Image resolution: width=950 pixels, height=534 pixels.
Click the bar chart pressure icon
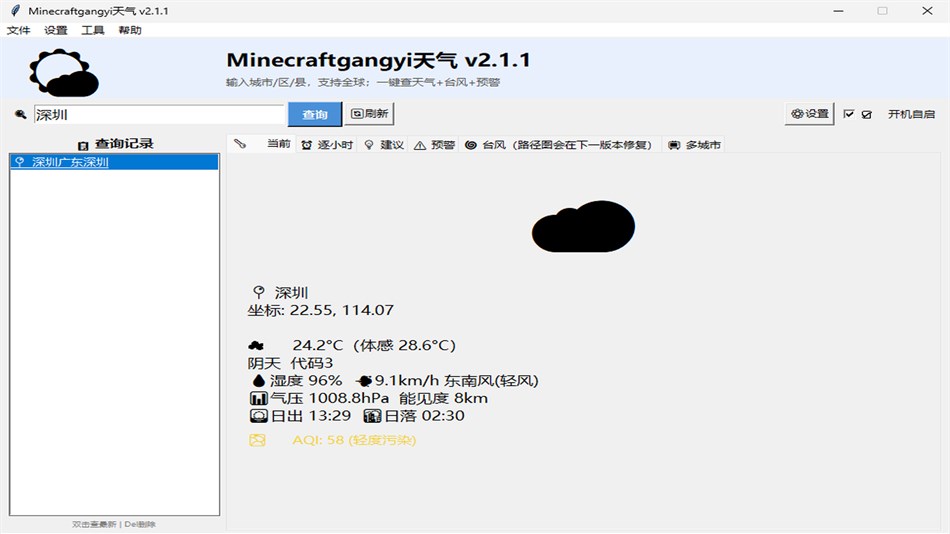(x=259, y=398)
